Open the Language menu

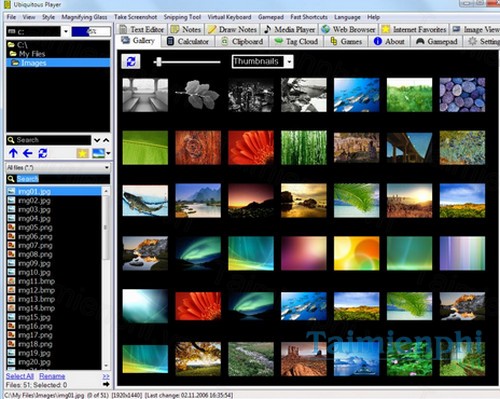(x=347, y=17)
